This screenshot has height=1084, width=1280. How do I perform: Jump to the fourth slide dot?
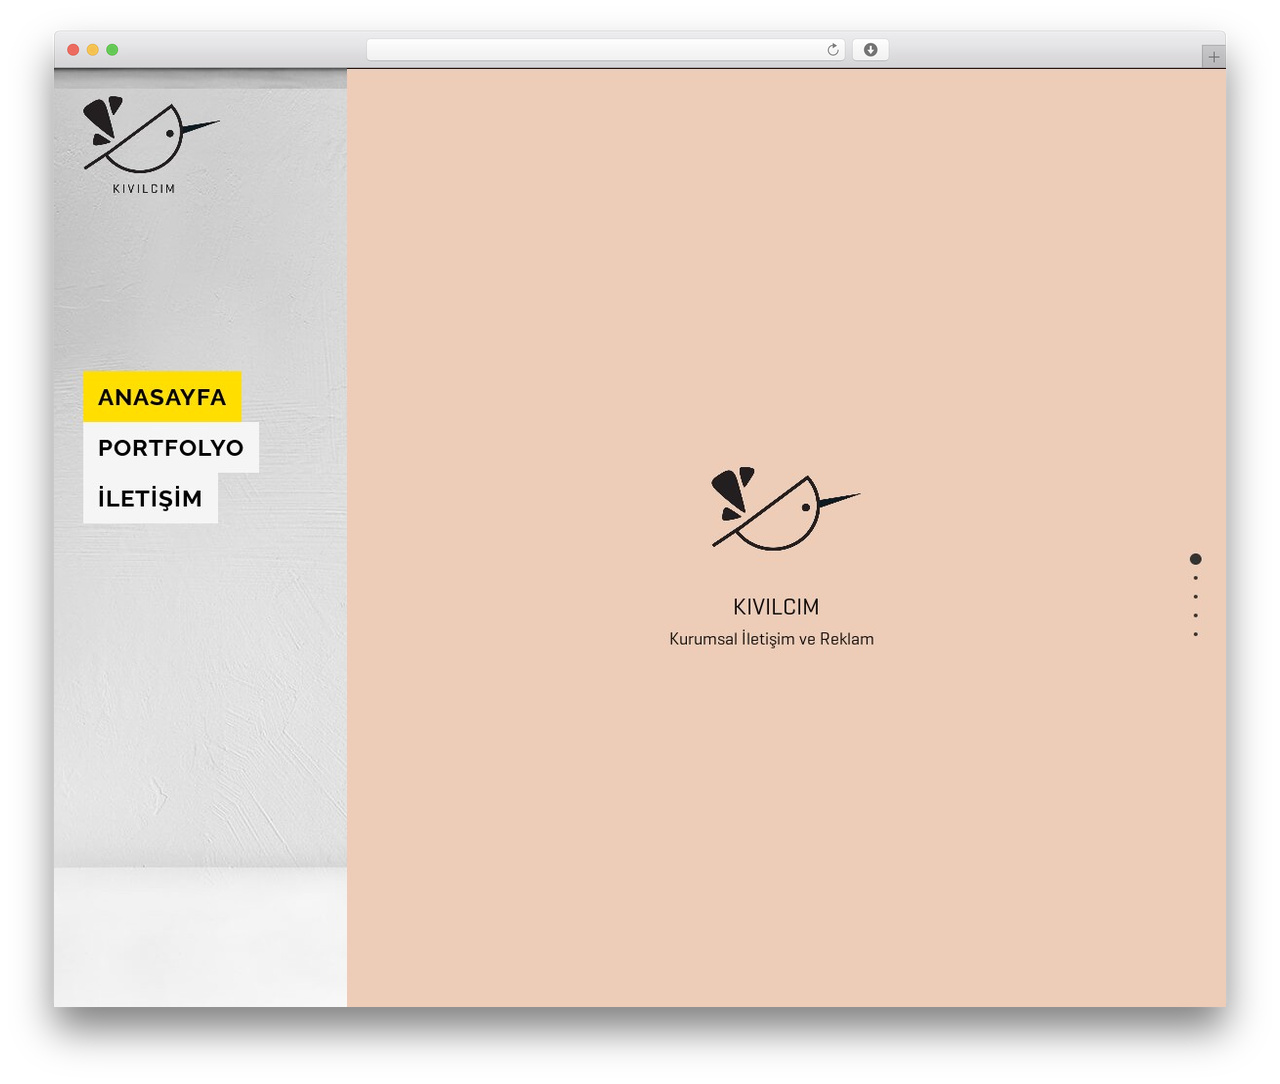(x=1195, y=615)
